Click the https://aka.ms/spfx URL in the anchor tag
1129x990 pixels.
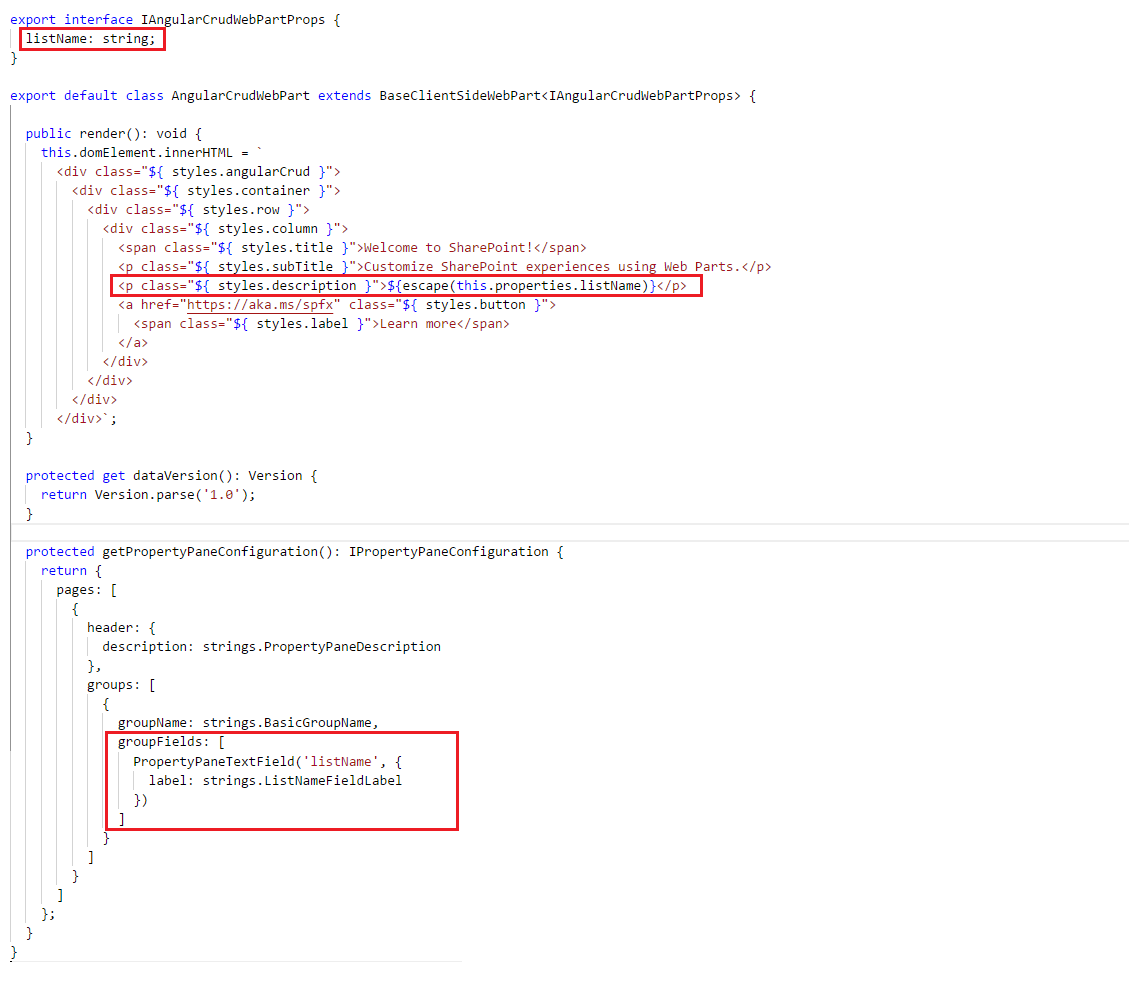(259, 305)
